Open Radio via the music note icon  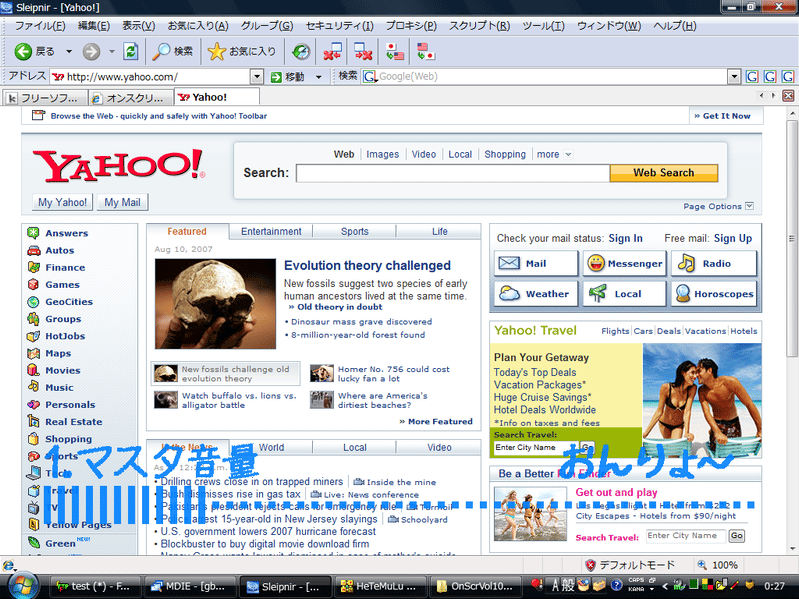[686, 263]
